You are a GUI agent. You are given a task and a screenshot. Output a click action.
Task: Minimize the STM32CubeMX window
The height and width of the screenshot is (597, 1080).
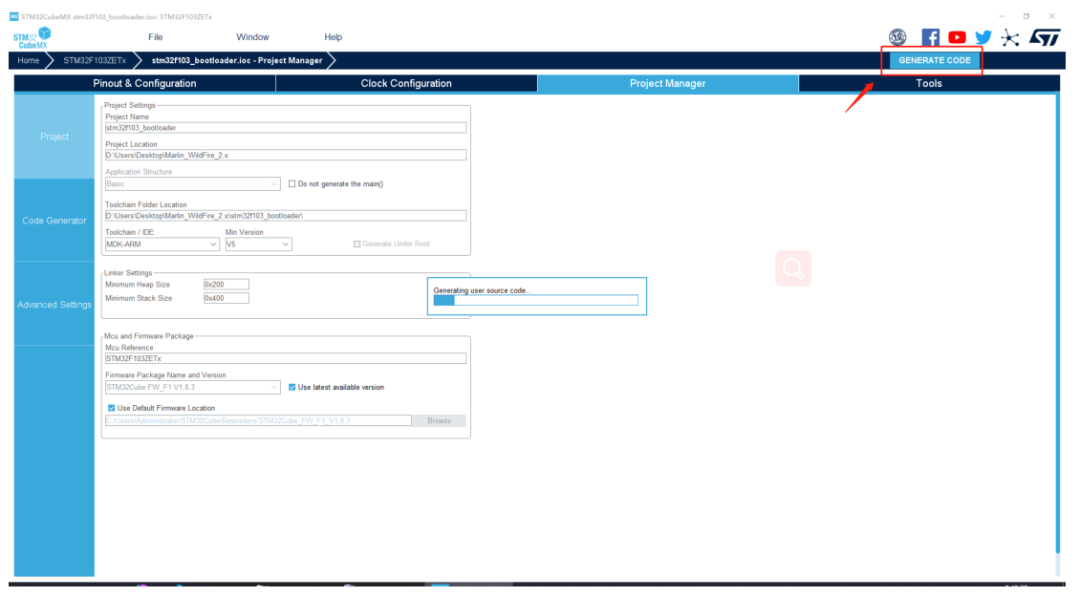pos(1001,16)
